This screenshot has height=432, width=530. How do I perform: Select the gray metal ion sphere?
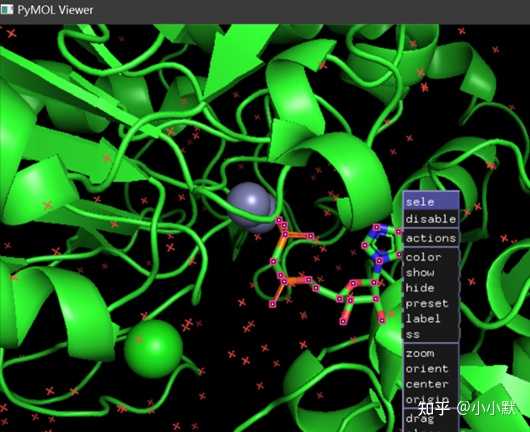(x=252, y=207)
